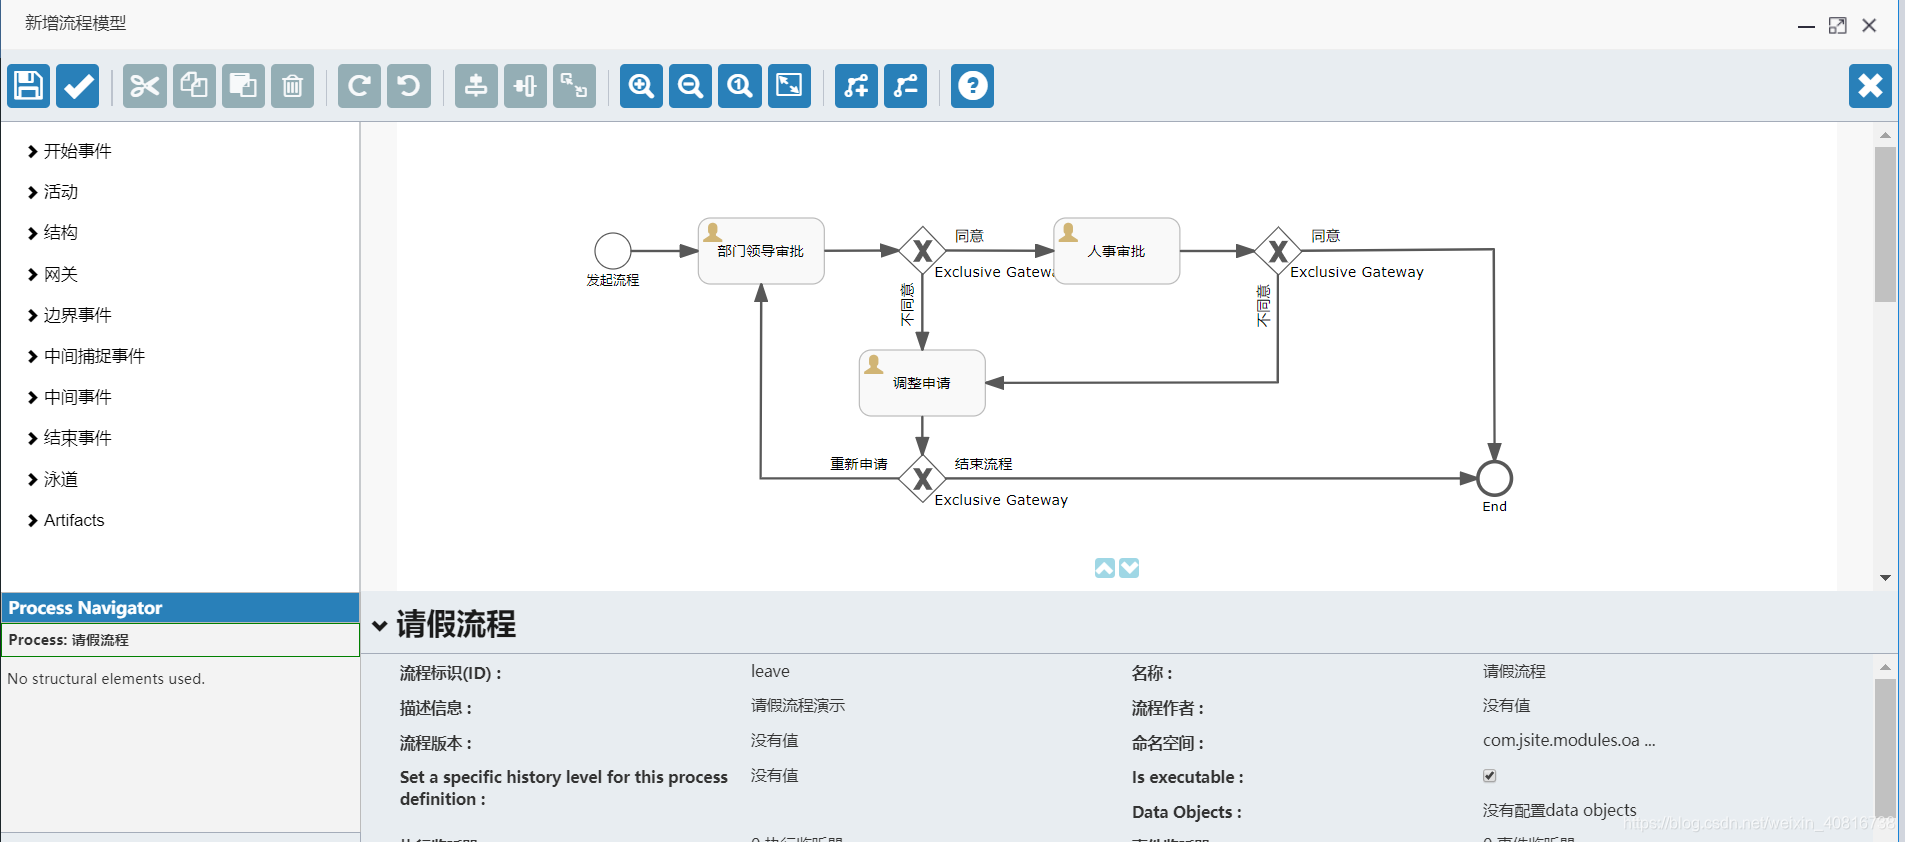Minimize the 新增流程模型 dialog
Screen dimensions: 1905x842
(x=1806, y=26)
